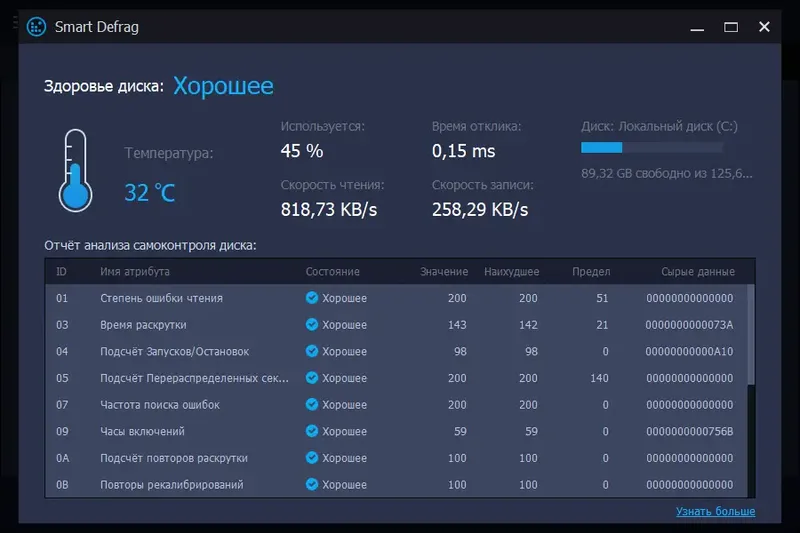Click status check icon for Степень ошибки чтения
This screenshot has height=533, width=800.
pyautogui.click(x=312, y=298)
